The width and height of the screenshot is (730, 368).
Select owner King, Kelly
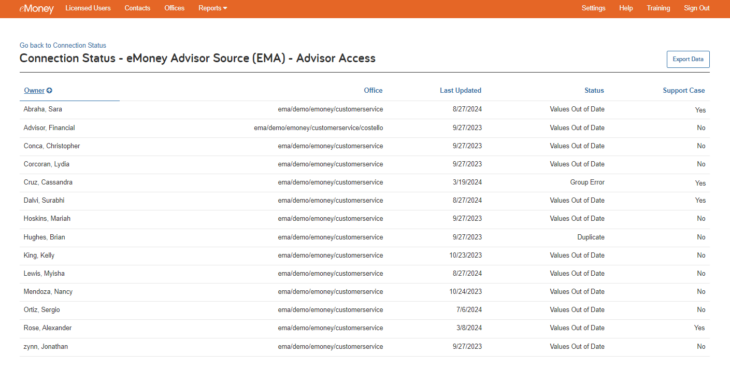pos(39,255)
